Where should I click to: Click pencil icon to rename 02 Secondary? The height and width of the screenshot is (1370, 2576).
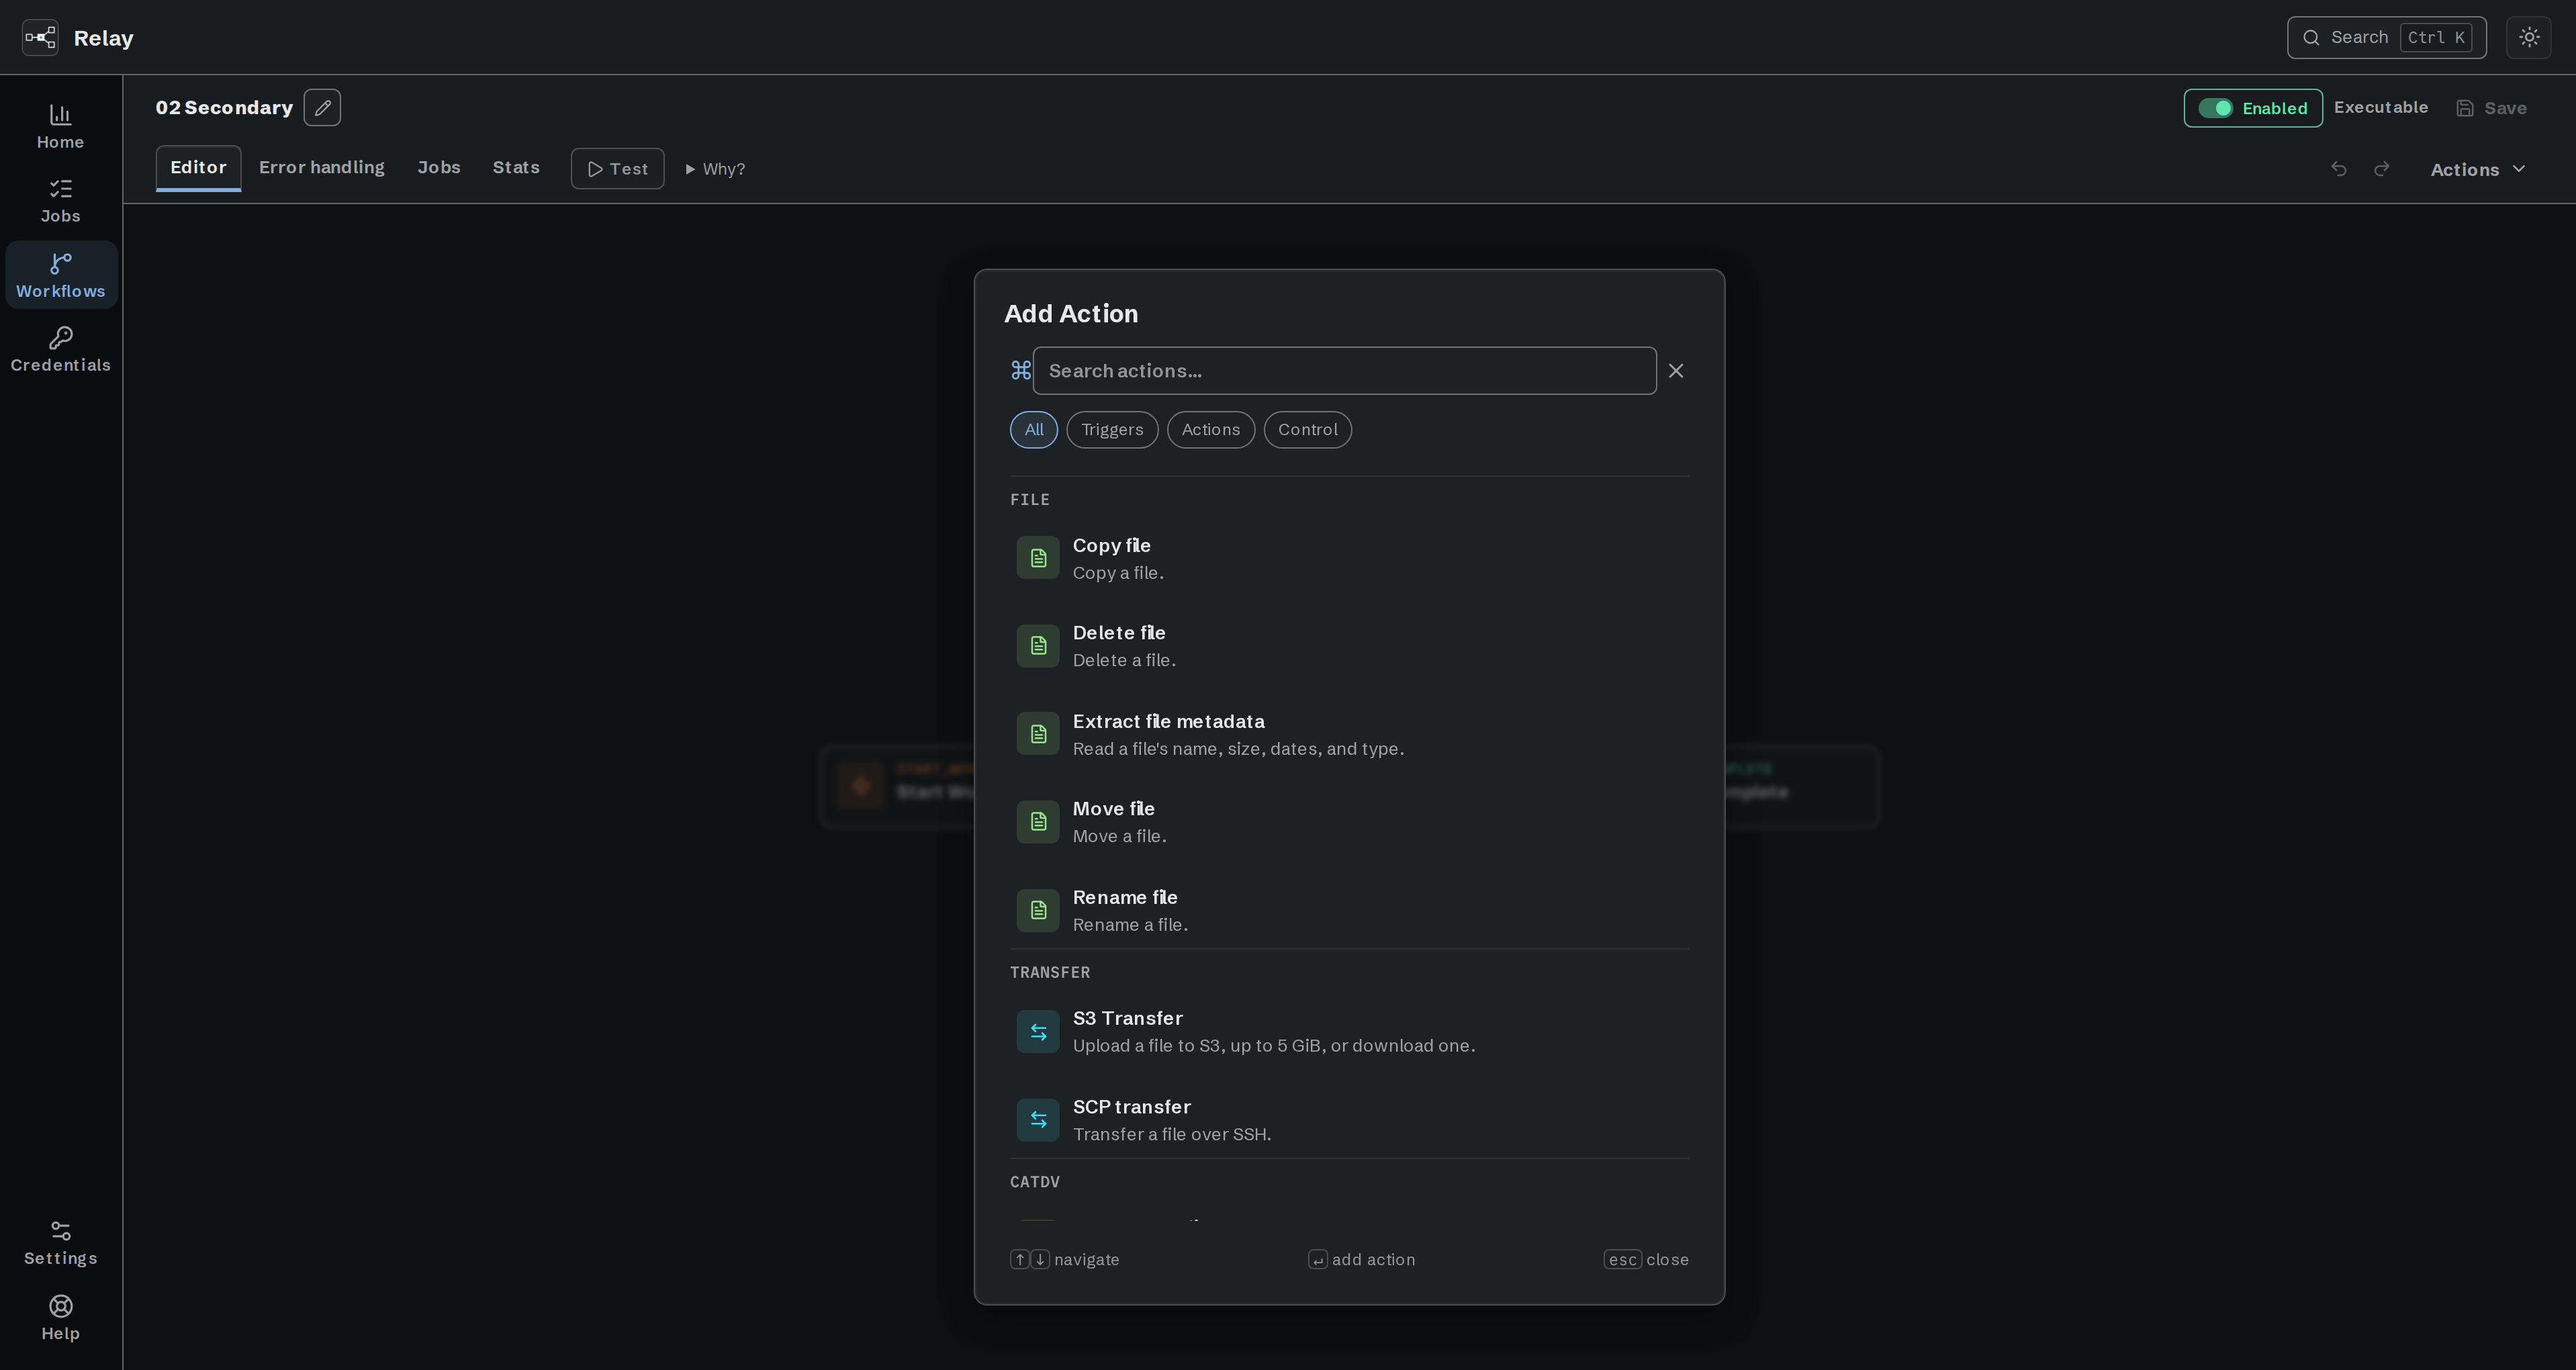tap(322, 108)
